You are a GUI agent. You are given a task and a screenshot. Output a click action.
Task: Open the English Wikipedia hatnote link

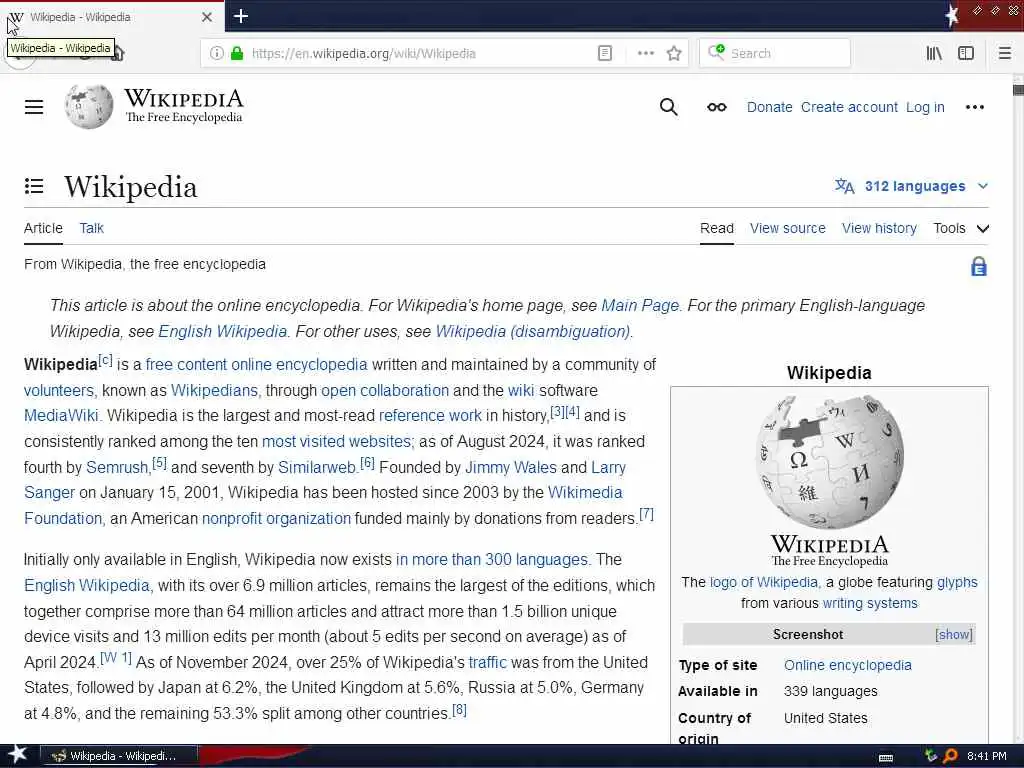222,332
